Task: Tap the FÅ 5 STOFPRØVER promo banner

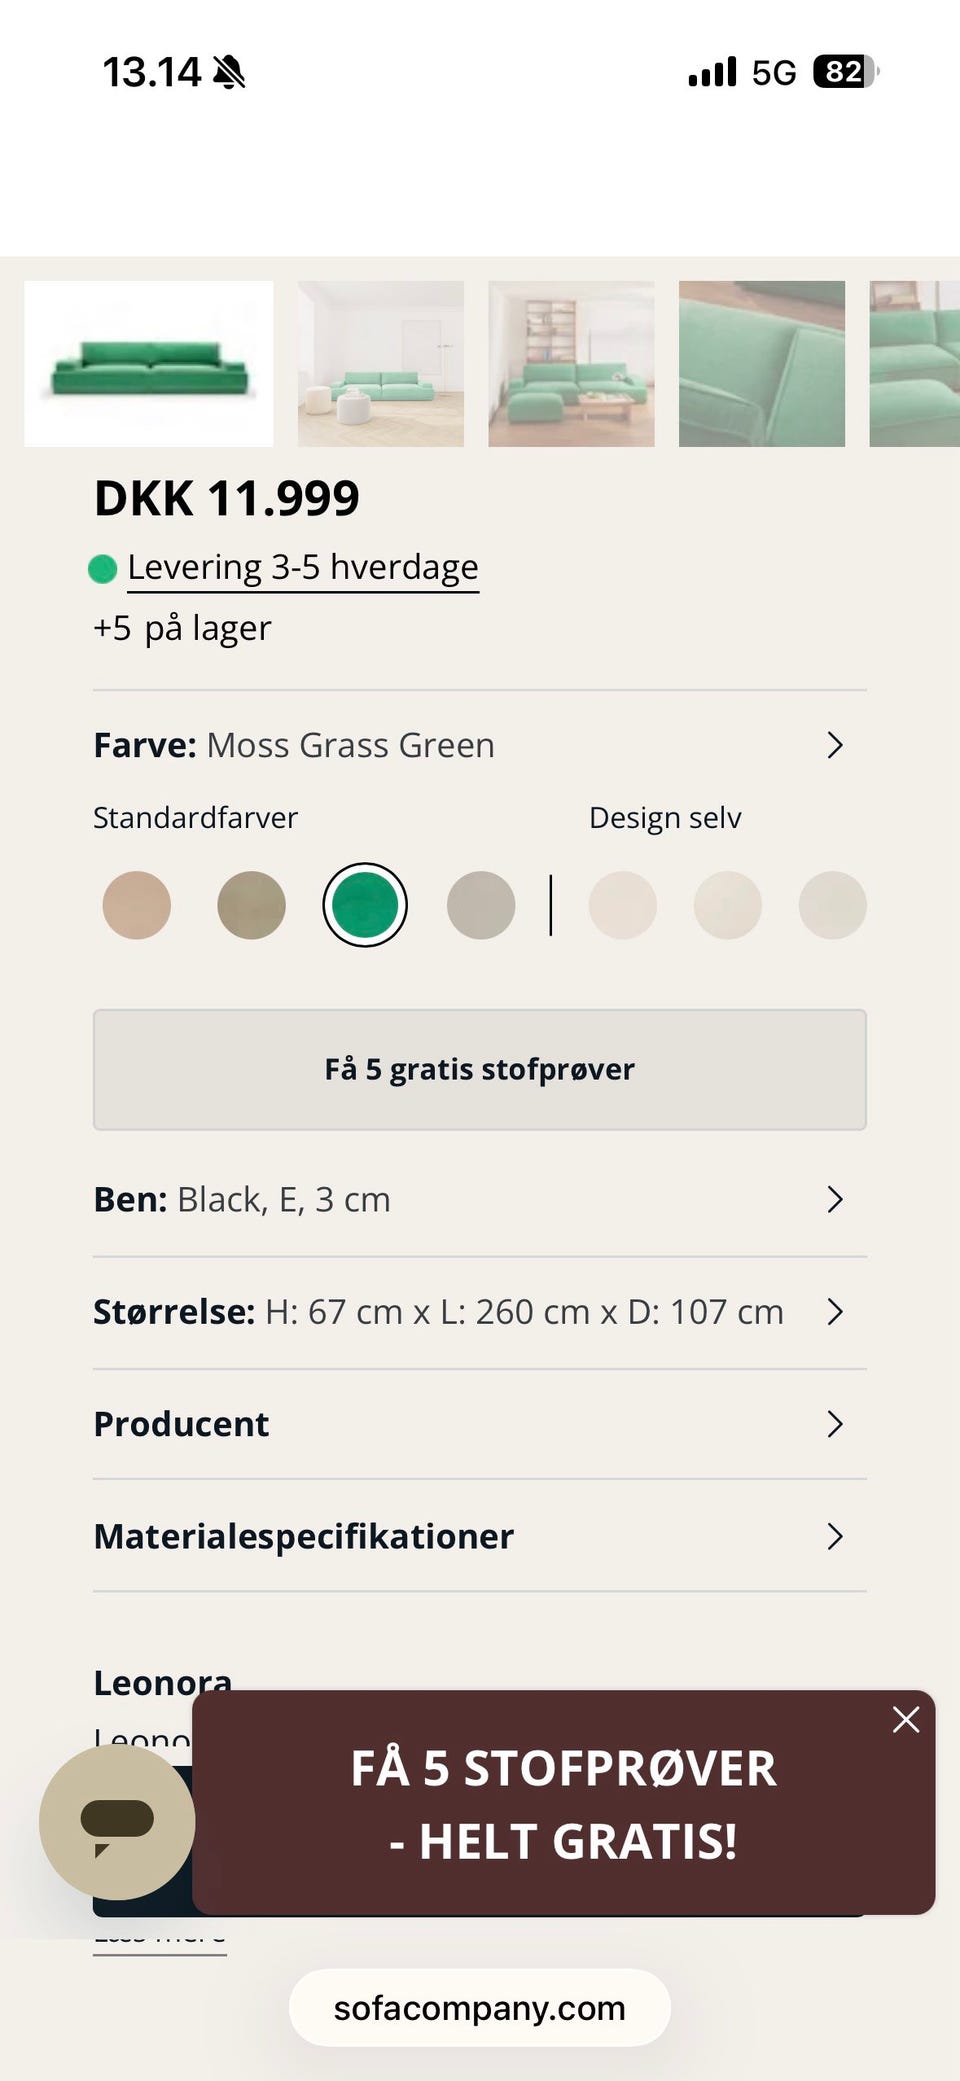Action: 563,1803
